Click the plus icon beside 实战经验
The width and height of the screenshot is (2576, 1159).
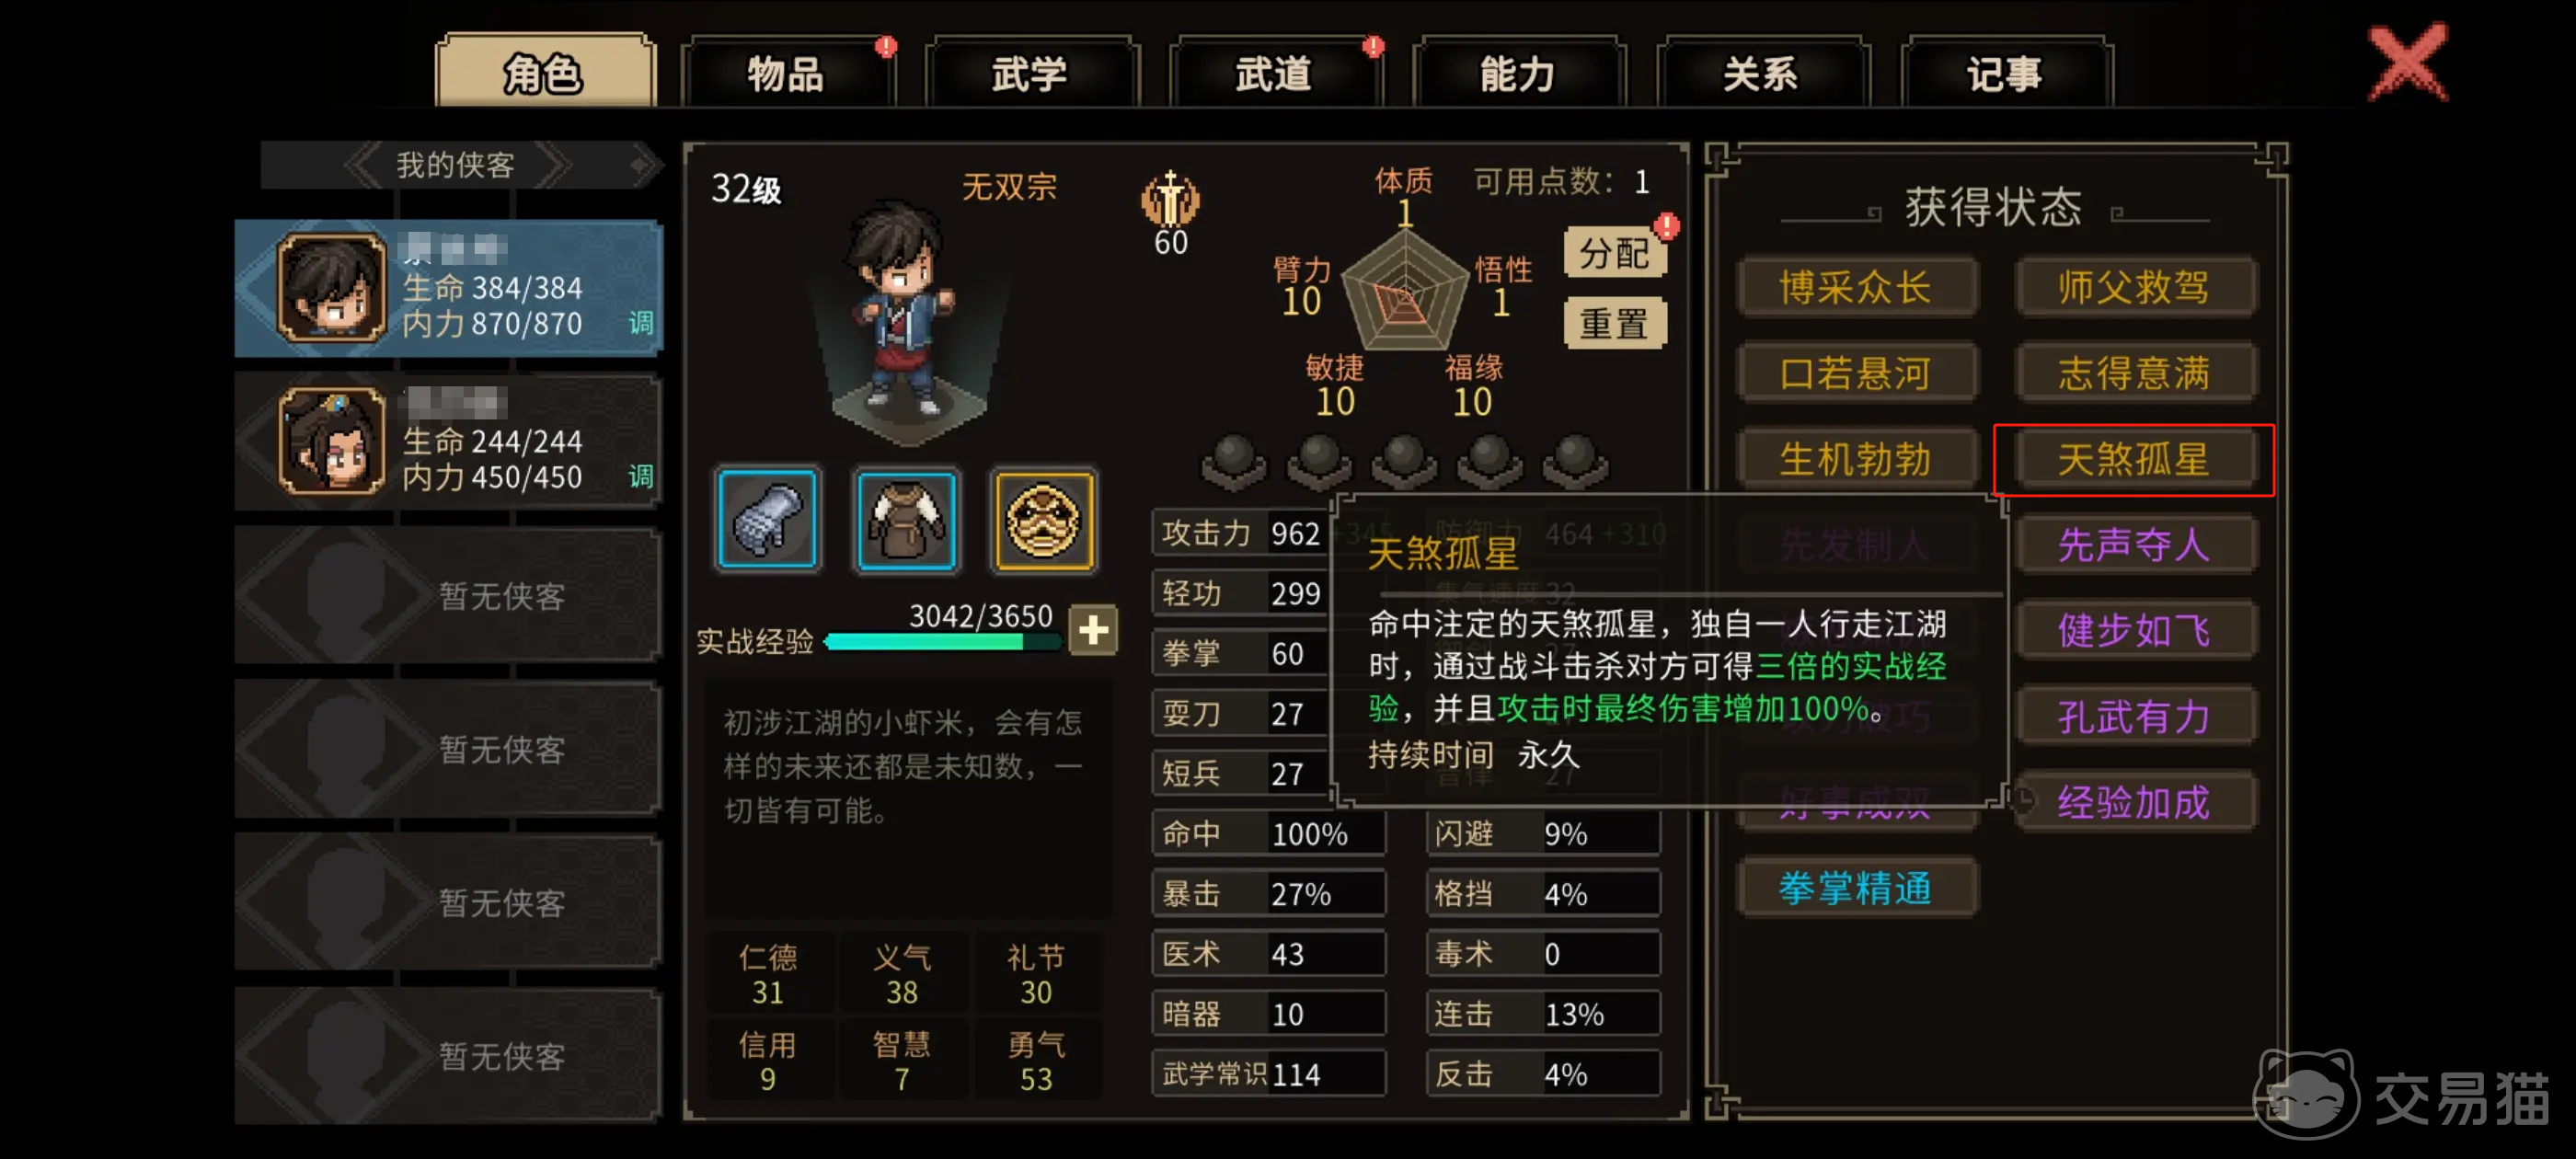pos(1092,630)
